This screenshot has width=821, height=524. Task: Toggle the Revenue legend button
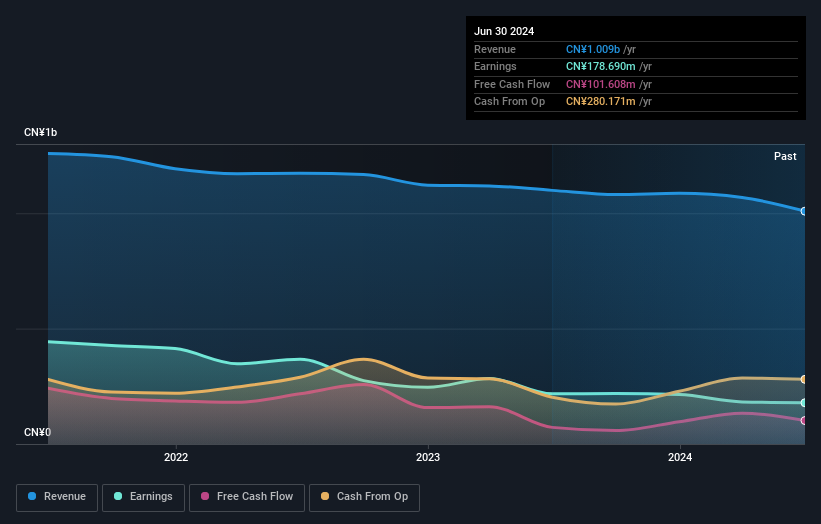(x=57, y=497)
